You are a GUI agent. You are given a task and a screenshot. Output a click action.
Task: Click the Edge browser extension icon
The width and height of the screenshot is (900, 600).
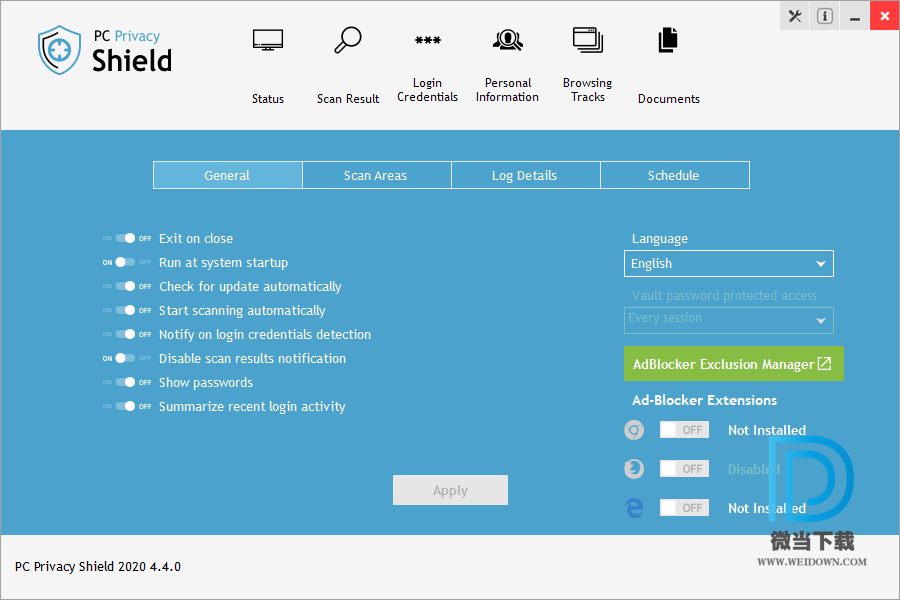(634, 508)
